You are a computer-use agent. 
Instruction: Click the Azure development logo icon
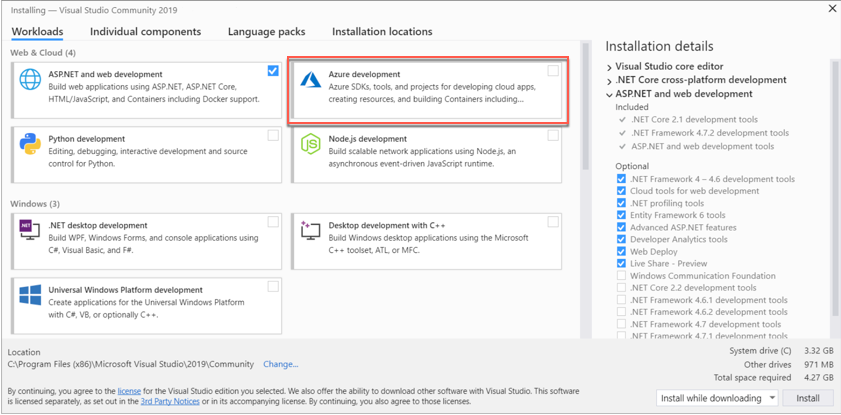pos(310,79)
